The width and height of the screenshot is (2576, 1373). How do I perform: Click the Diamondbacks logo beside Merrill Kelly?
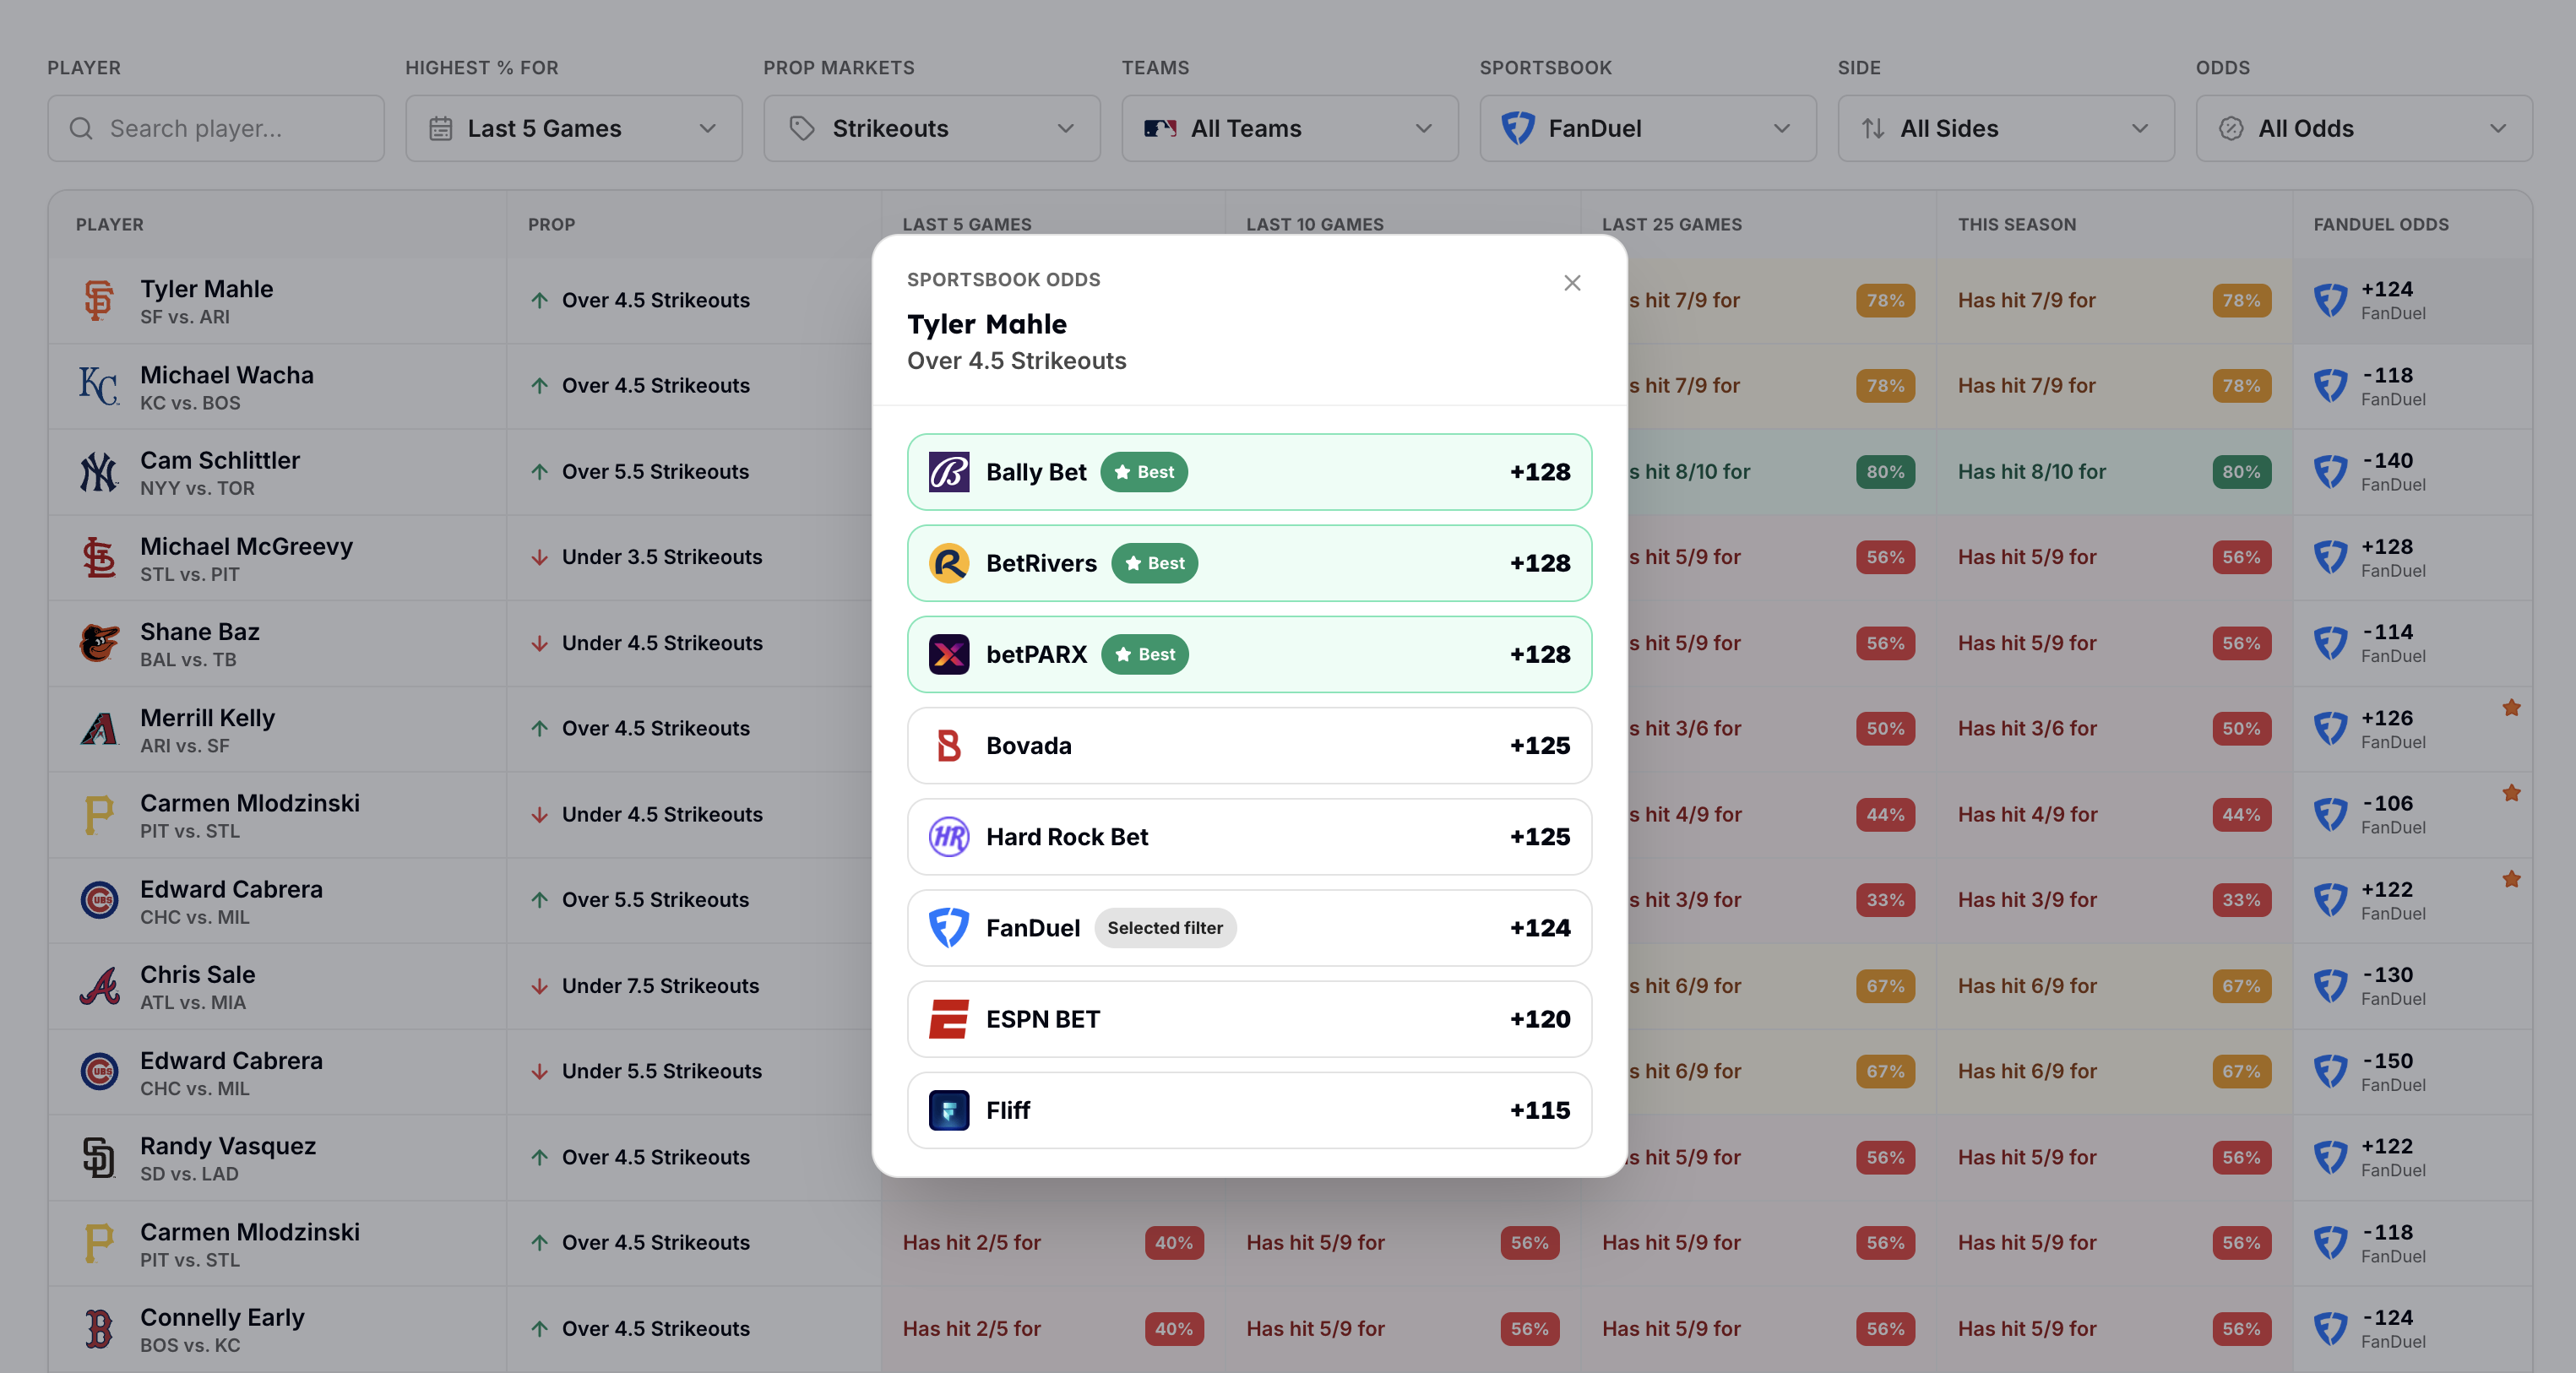point(98,729)
